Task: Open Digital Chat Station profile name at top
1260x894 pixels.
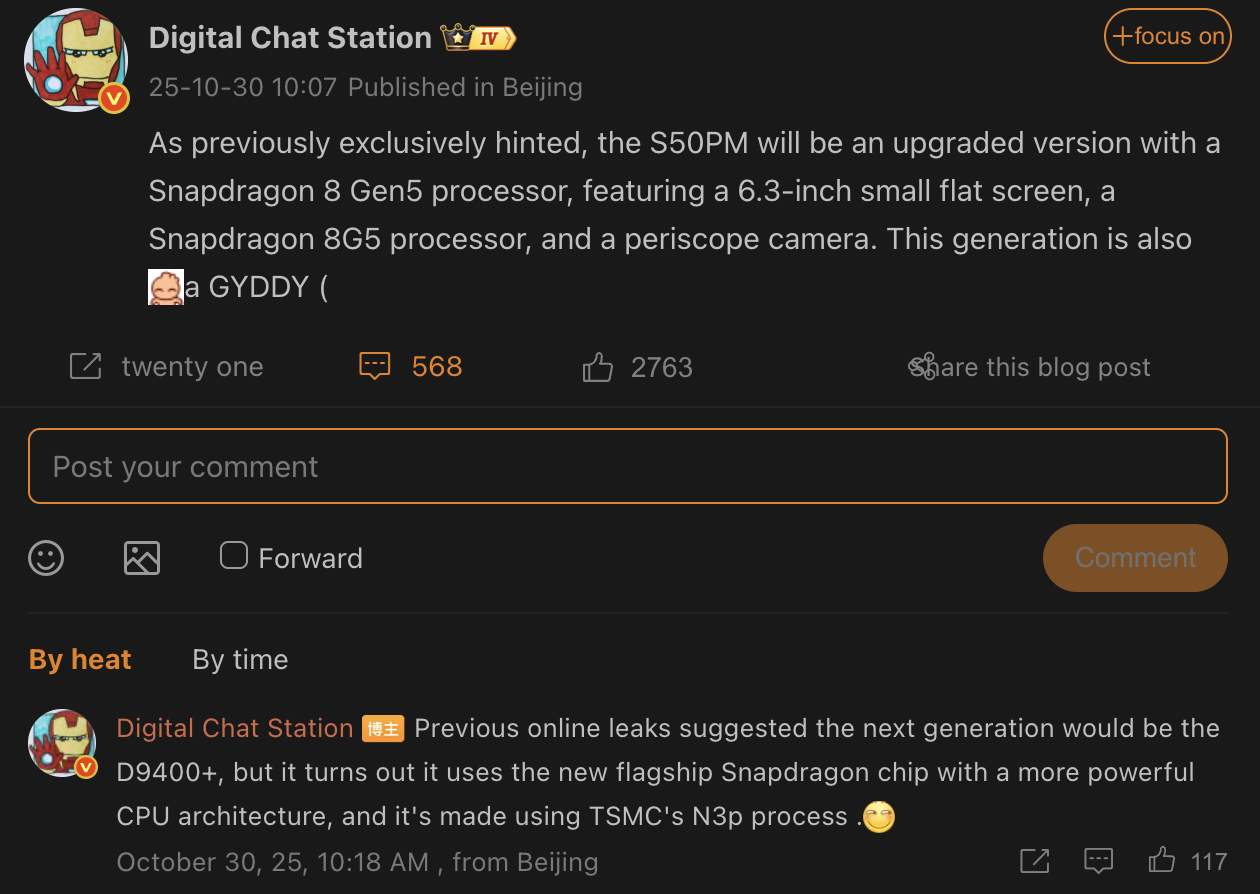Action: click(x=290, y=39)
